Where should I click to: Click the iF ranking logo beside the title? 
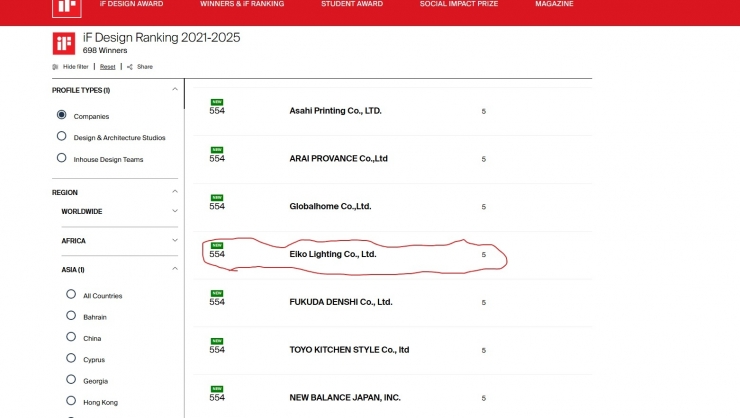[64, 43]
